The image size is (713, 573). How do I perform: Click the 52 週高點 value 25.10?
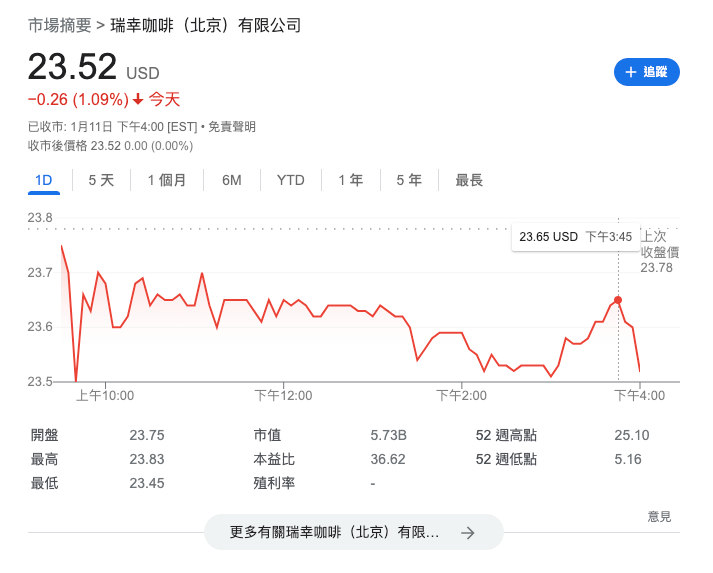coord(632,435)
